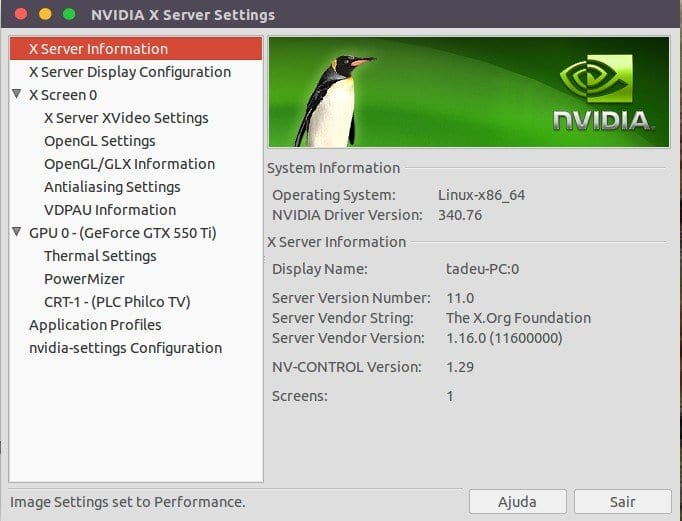The width and height of the screenshot is (682, 521).
Task: Collapse the GPU 0 tree arrow
Action: click(x=17, y=232)
